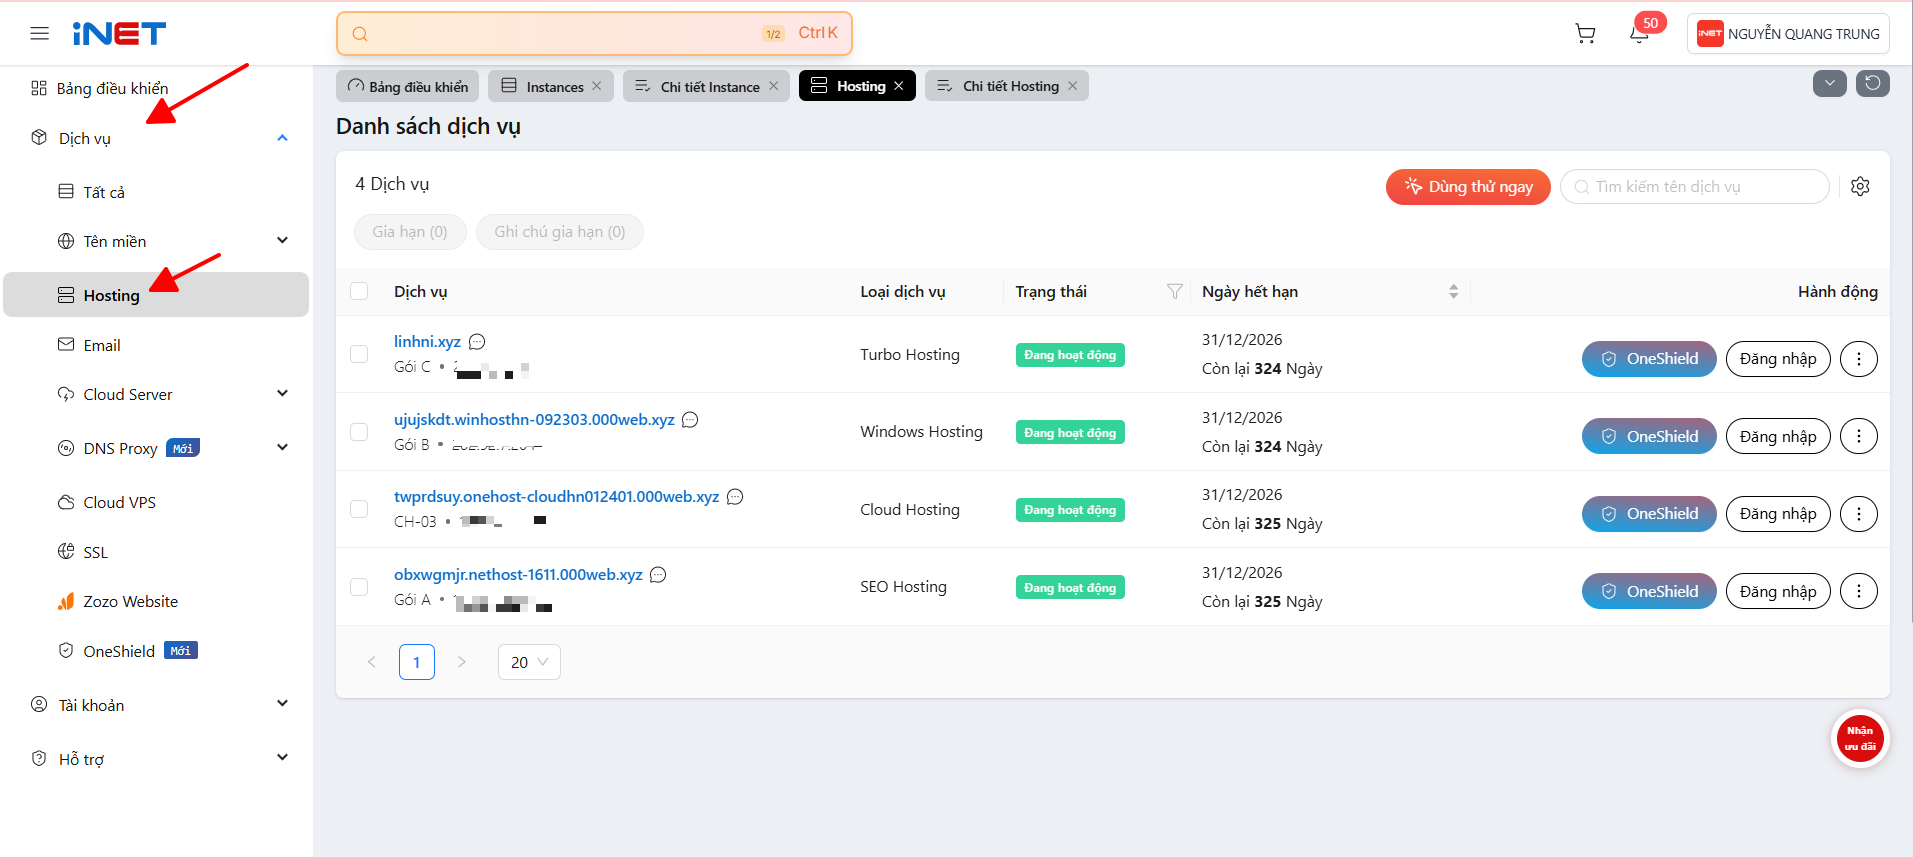Image resolution: width=1913 pixels, height=857 pixels.
Task: Open Zozo Website in sidebar
Action: click(130, 601)
